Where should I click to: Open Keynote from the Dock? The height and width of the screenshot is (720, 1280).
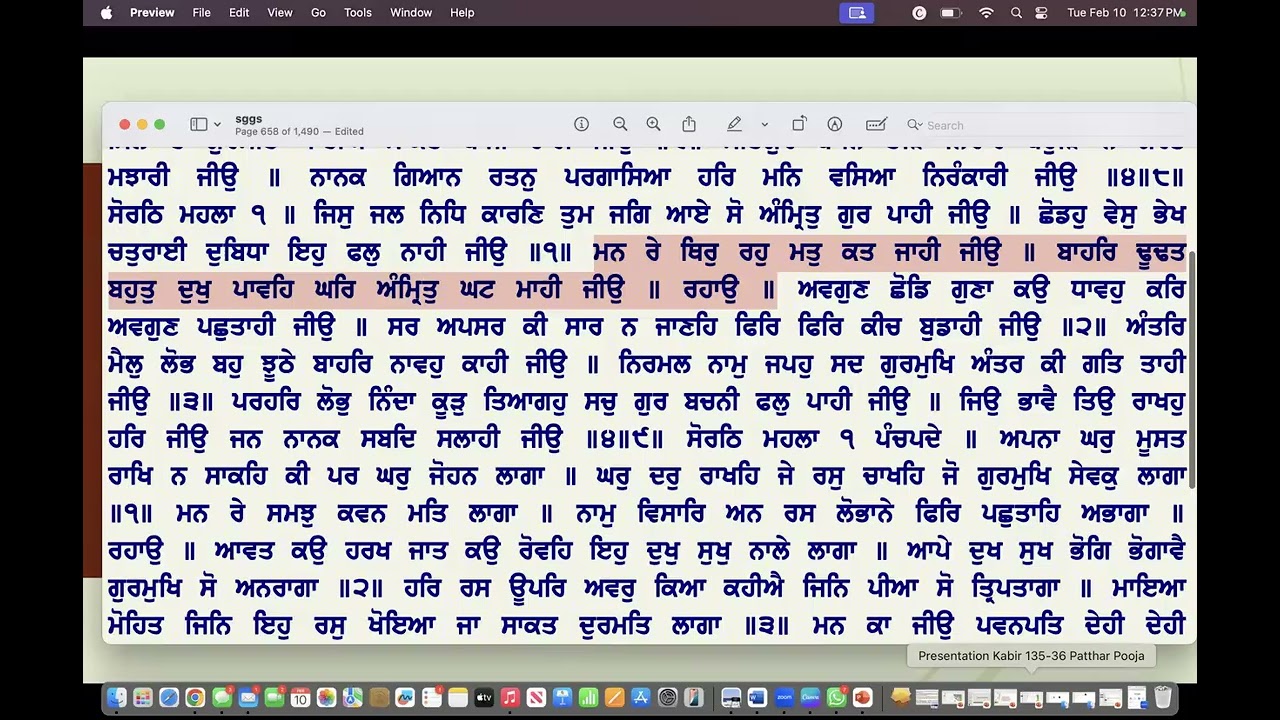tap(561, 697)
